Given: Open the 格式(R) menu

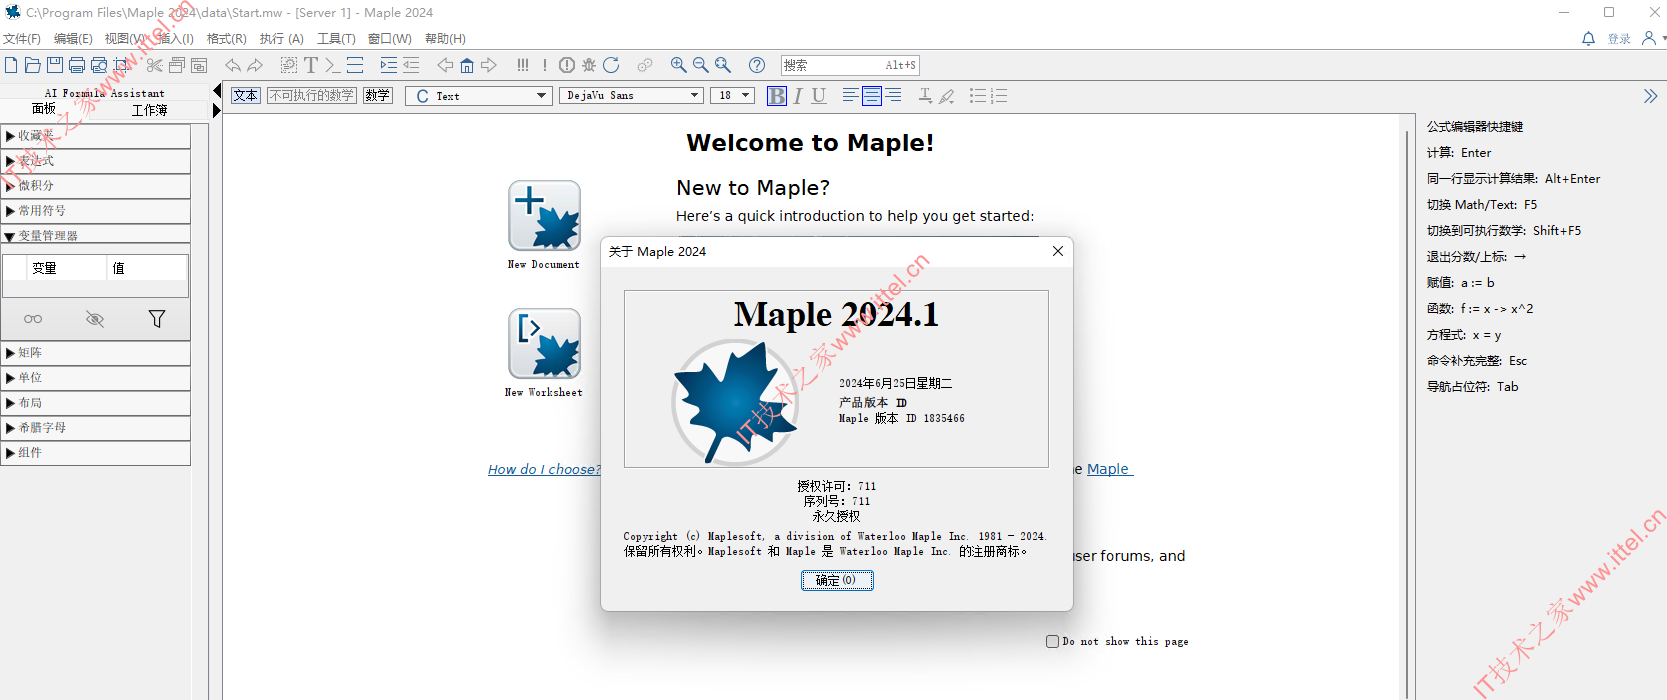Looking at the screenshot, I should 227,39.
